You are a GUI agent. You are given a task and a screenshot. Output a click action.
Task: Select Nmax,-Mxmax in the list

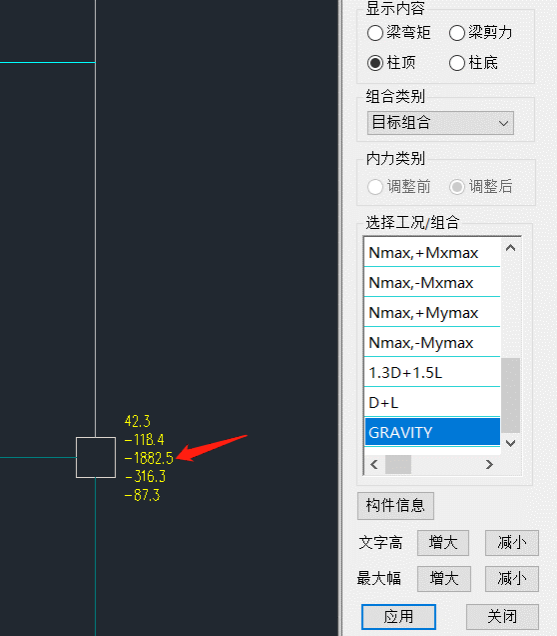432,283
